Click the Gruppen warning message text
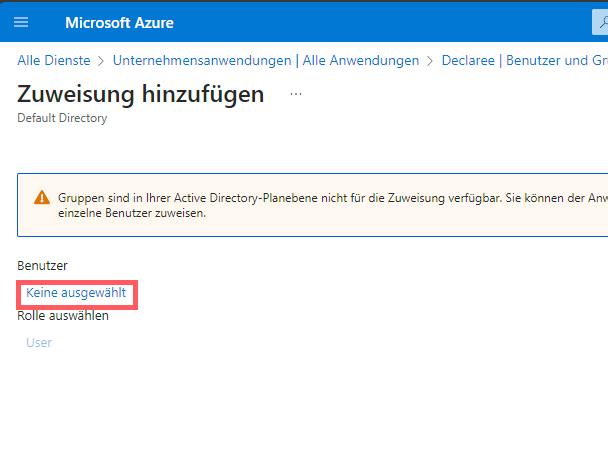 (333, 205)
